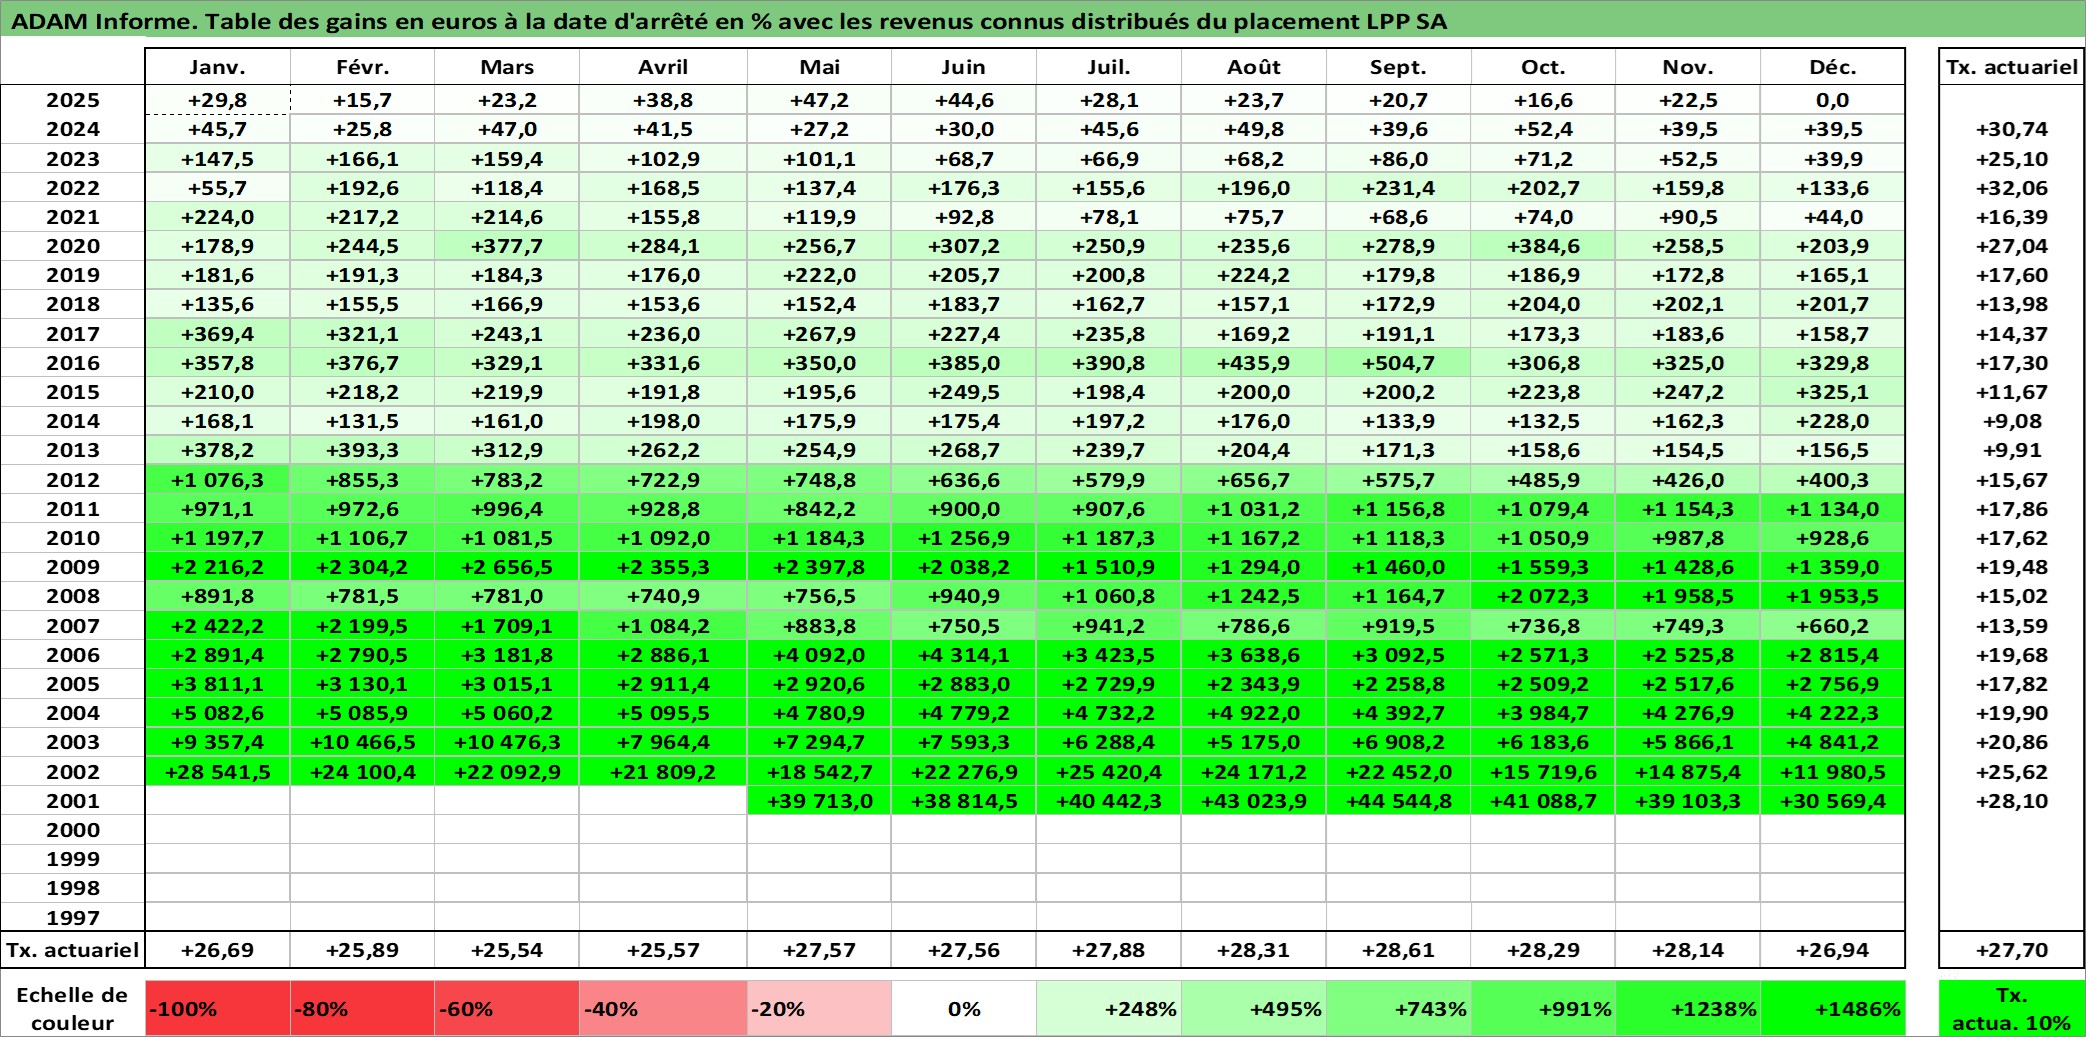Select the +231,4 cell in 2022
Screen dimensions: 2086x1037
click(x=1398, y=188)
